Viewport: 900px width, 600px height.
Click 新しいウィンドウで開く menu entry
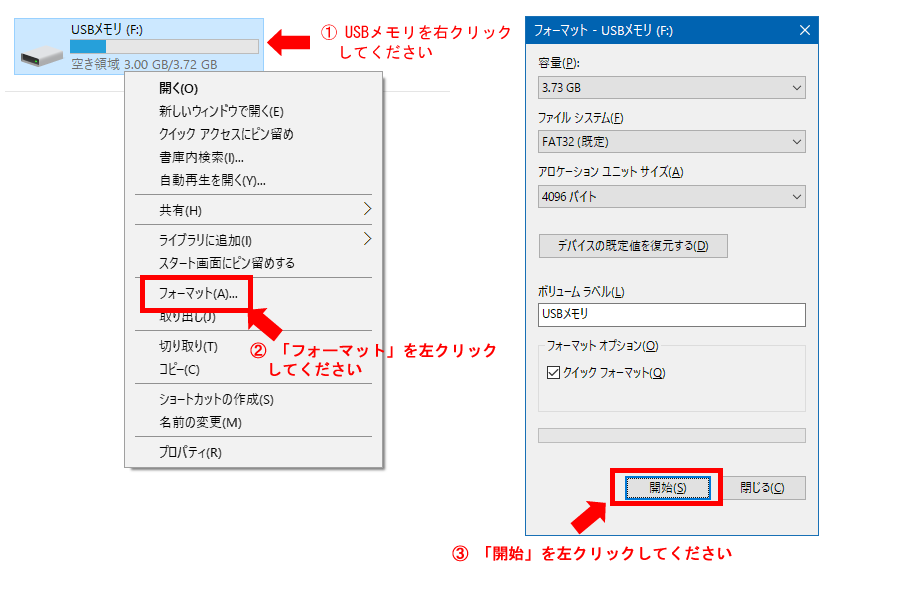[x=221, y=111]
